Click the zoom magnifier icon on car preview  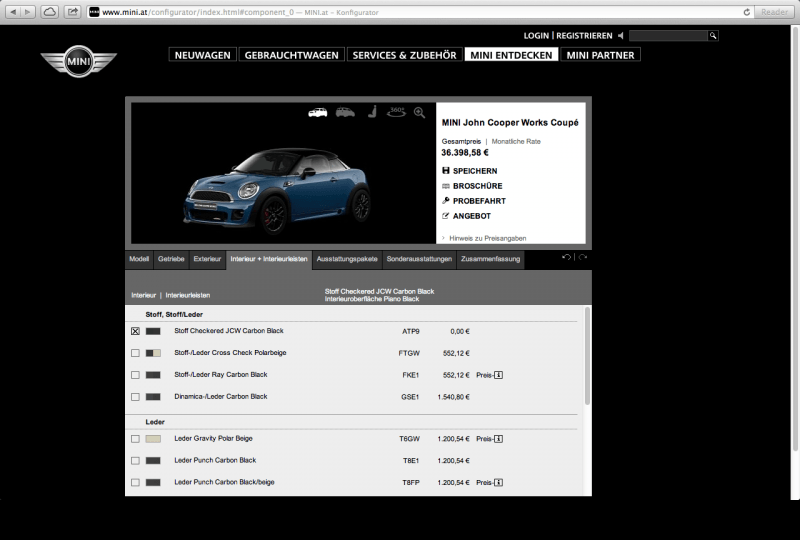419,113
